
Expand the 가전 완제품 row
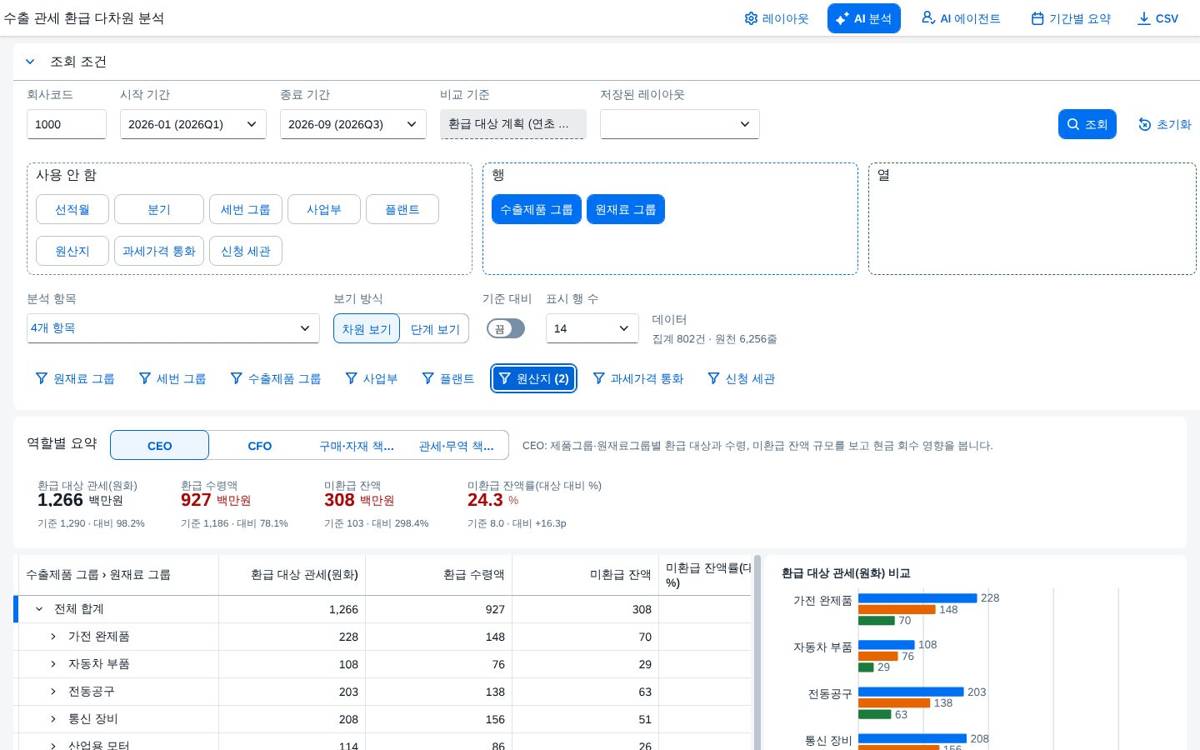(x=53, y=636)
